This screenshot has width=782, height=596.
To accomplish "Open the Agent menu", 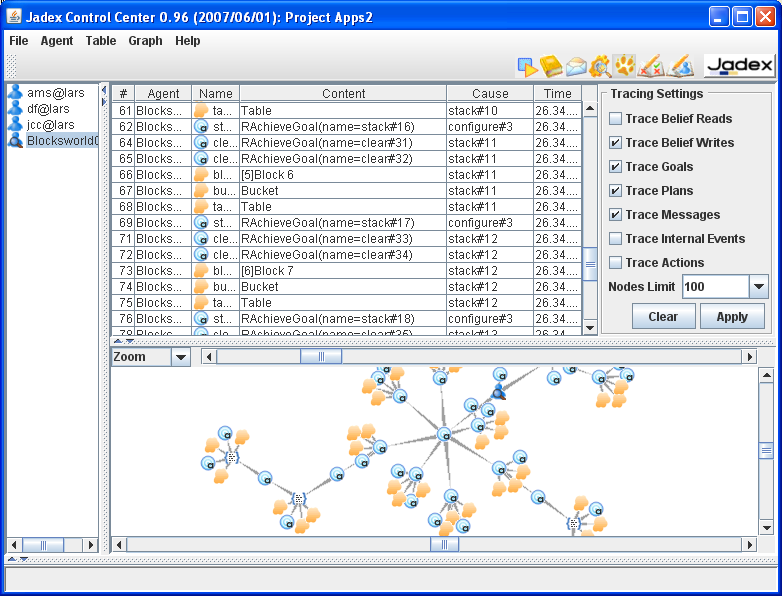I will pos(57,41).
